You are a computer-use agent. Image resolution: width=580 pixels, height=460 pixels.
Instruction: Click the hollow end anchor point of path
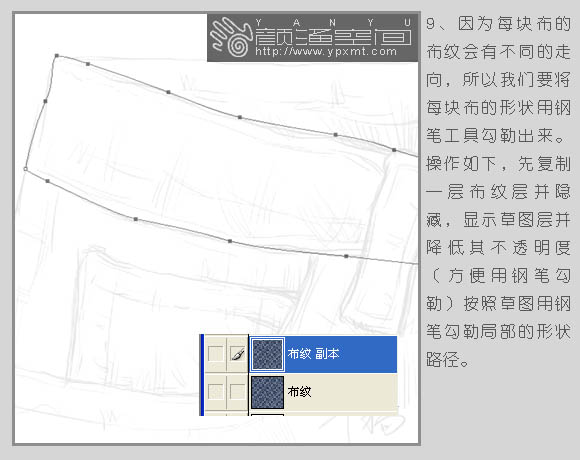pyautogui.click(x=25, y=169)
